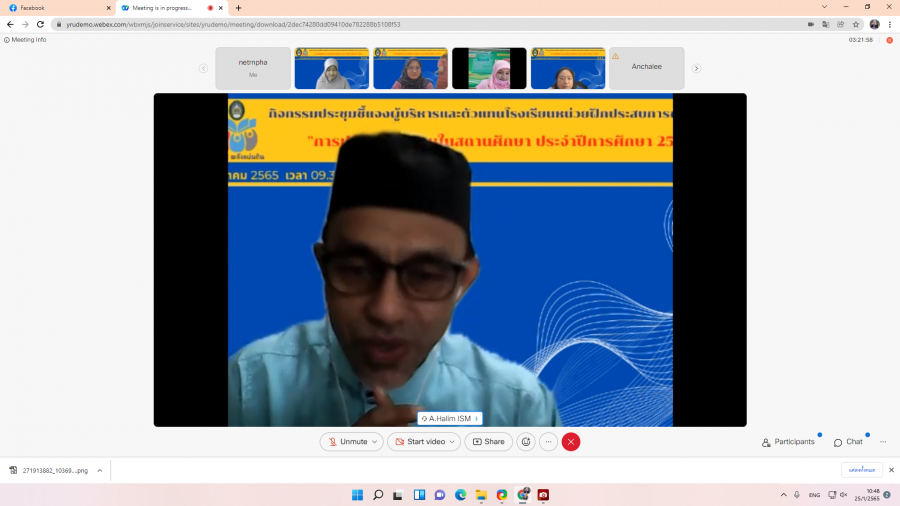900x506 pixels.
Task: Unmute the microphone
Action: [347, 442]
